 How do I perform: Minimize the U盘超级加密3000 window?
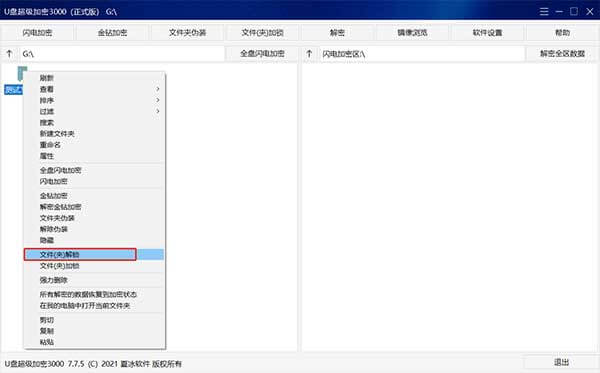(559, 11)
